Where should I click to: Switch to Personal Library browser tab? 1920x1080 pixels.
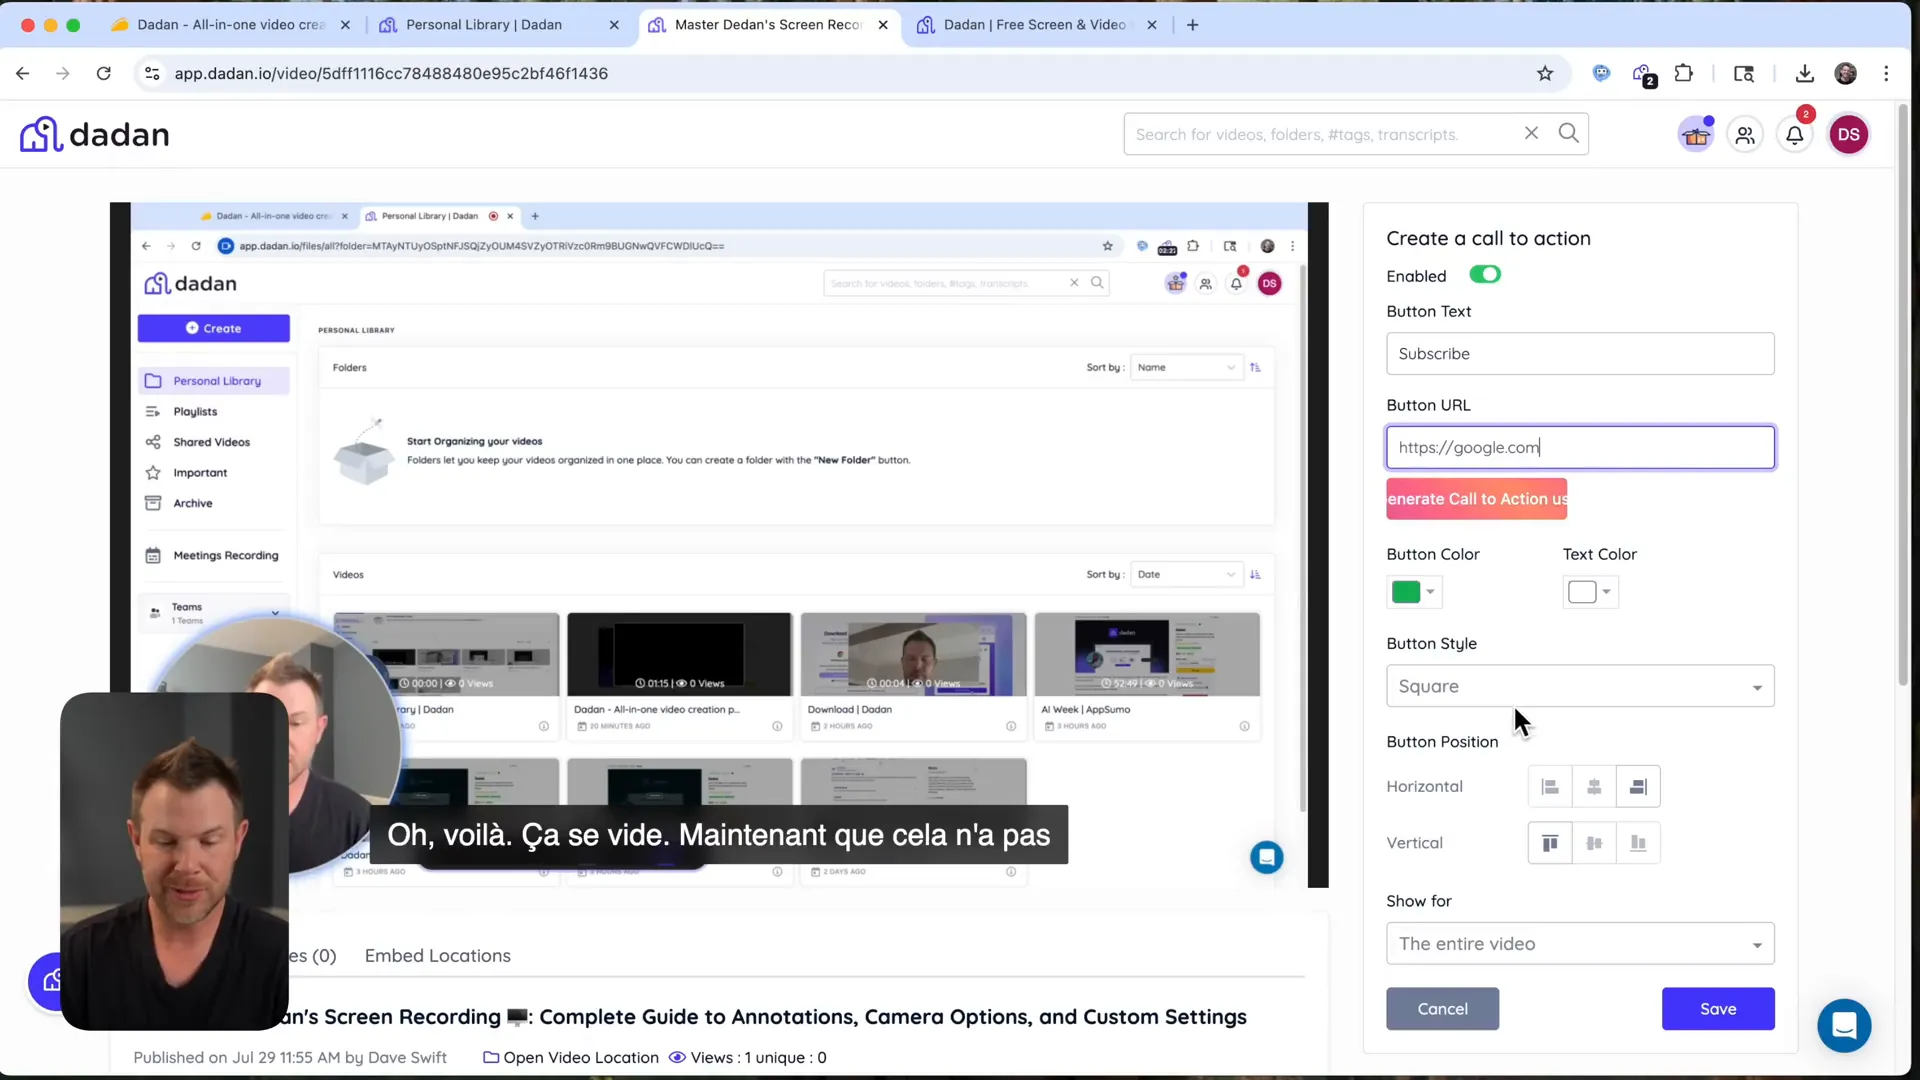[x=498, y=25]
